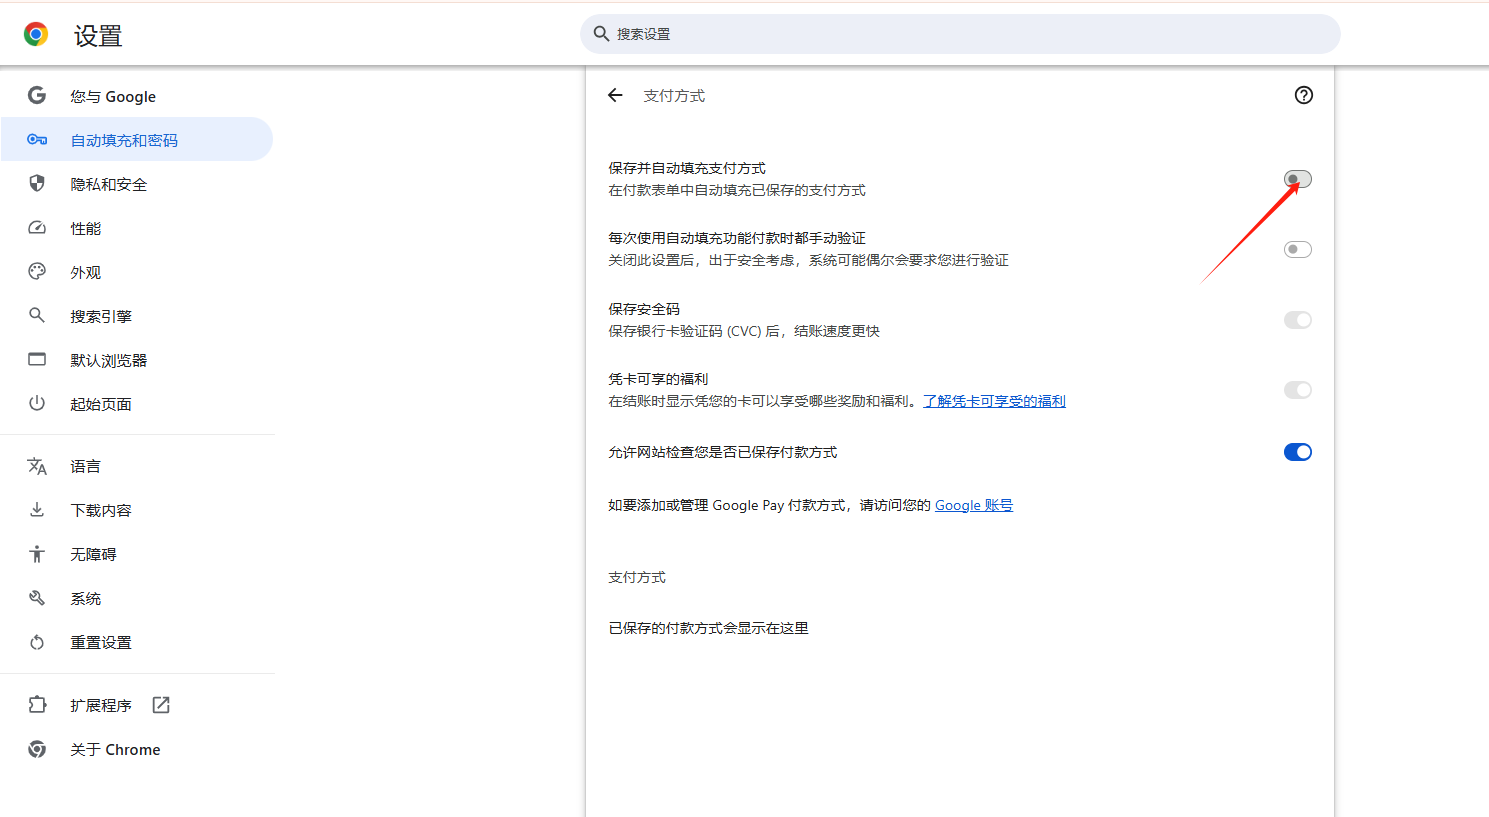Viewport: 1489px width, 817px height.
Task: Click the key icon for autofill and passwords
Action: tap(37, 139)
